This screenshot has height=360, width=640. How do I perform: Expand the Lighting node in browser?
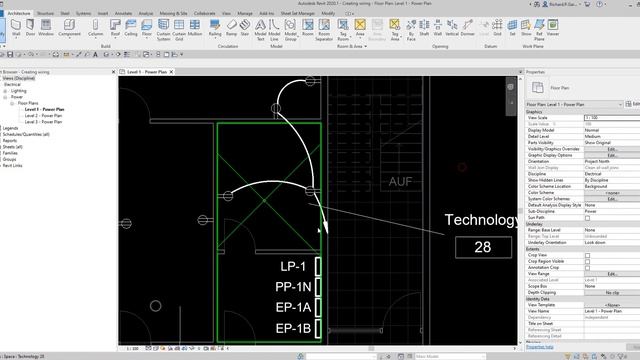[5, 91]
